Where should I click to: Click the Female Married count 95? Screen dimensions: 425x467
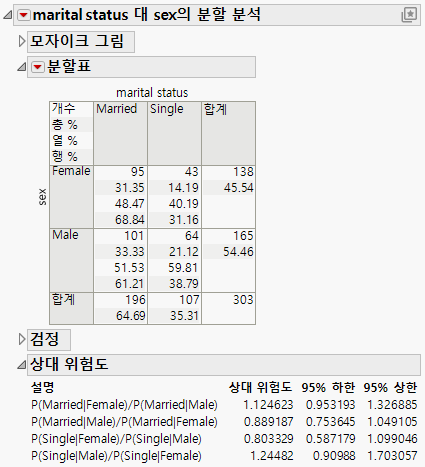[x=137, y=172]
